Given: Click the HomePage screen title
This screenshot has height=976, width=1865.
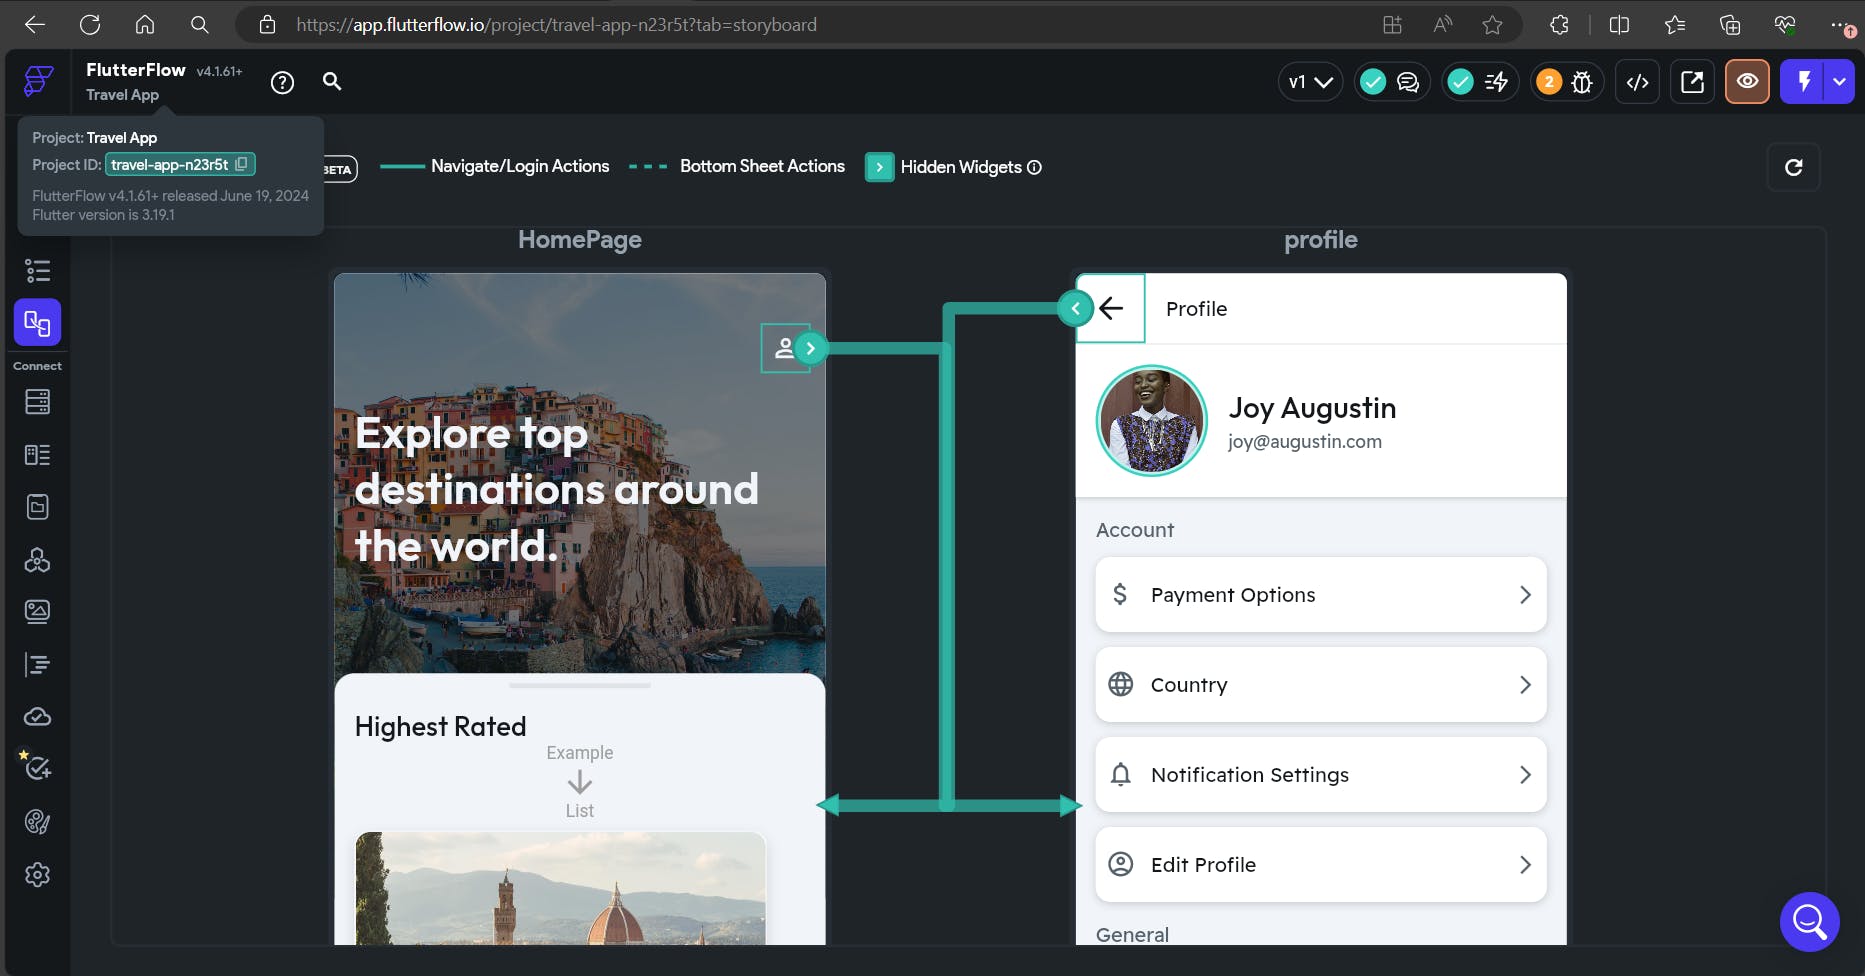Looking at the screenshot, I should 580,240.
